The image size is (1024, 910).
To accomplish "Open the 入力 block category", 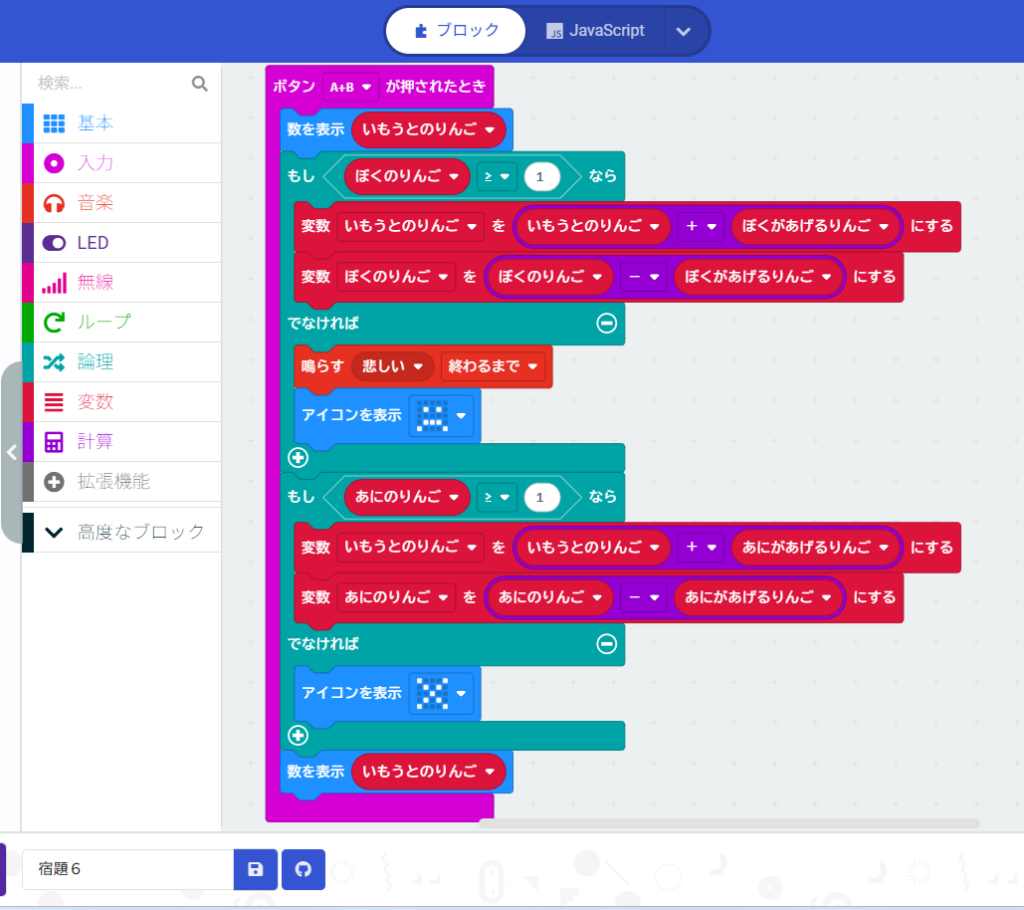I will click(122, 163).
